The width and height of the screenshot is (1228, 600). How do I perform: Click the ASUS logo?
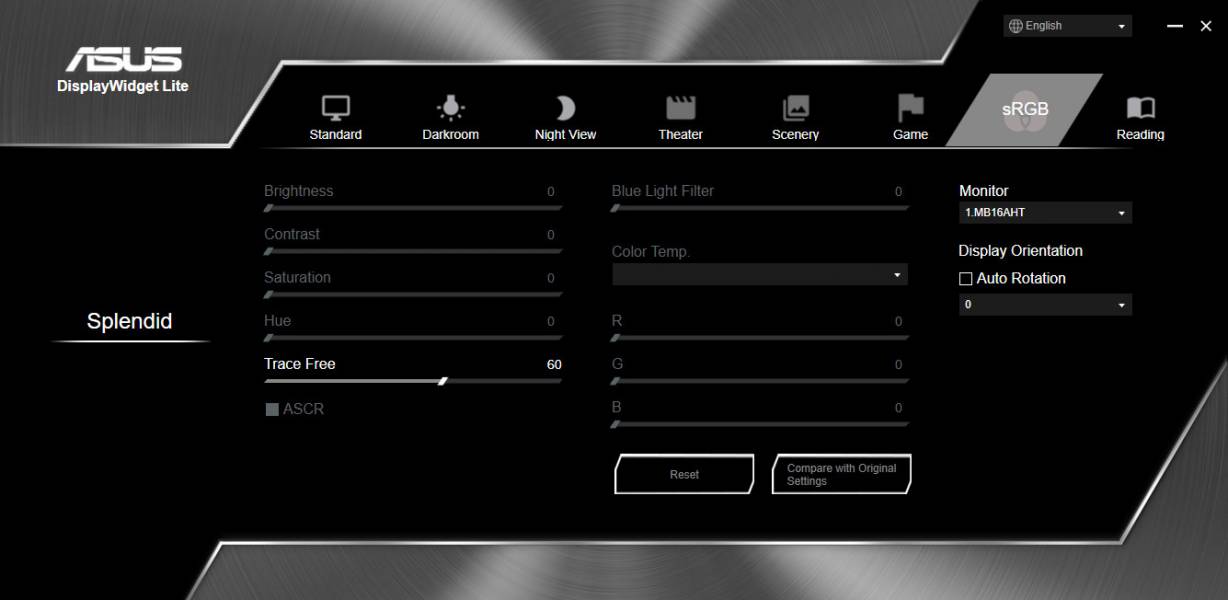point(123,59)
